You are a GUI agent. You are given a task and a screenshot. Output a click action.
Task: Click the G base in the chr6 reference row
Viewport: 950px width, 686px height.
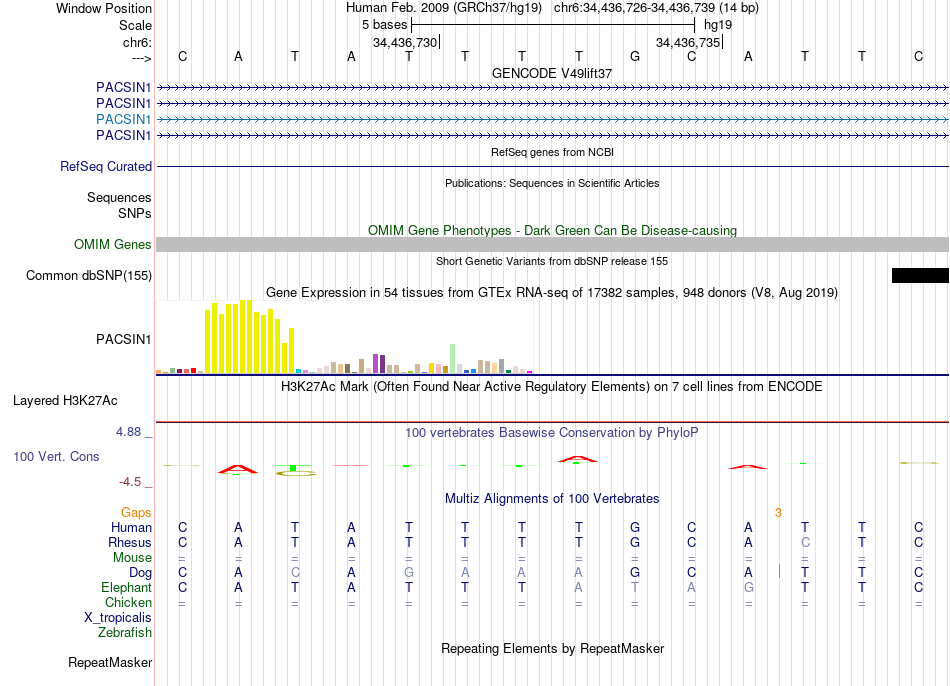635,56
